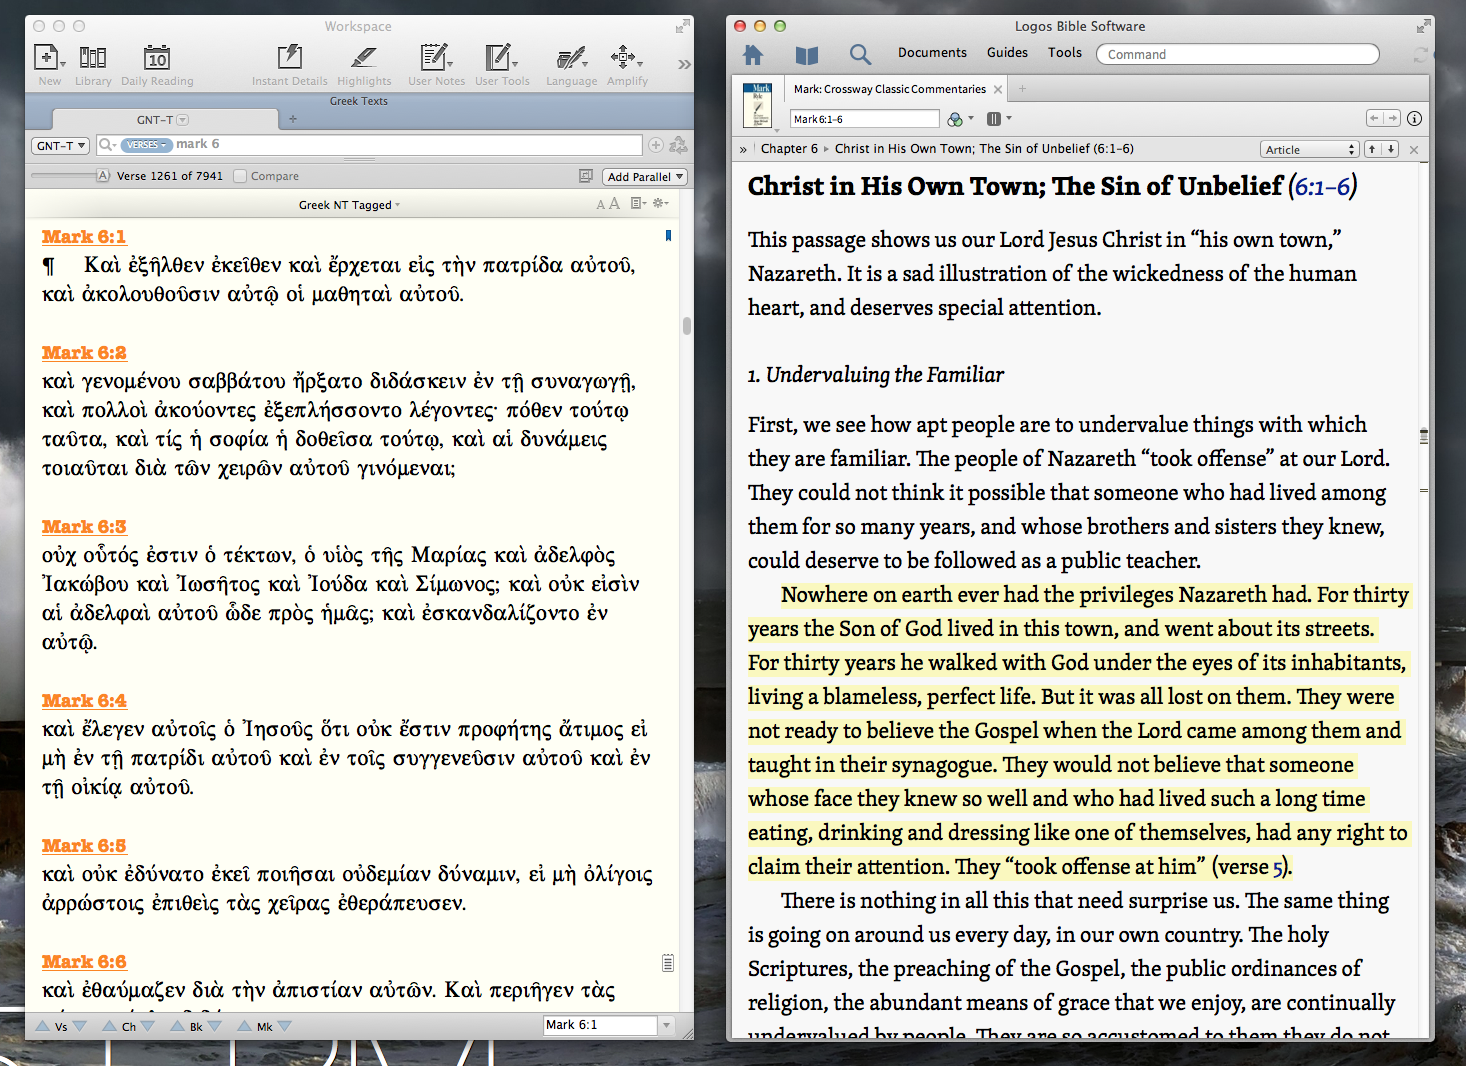
Task: Open the Tools menu in Logos
Action: click(x=1065, y=53)
